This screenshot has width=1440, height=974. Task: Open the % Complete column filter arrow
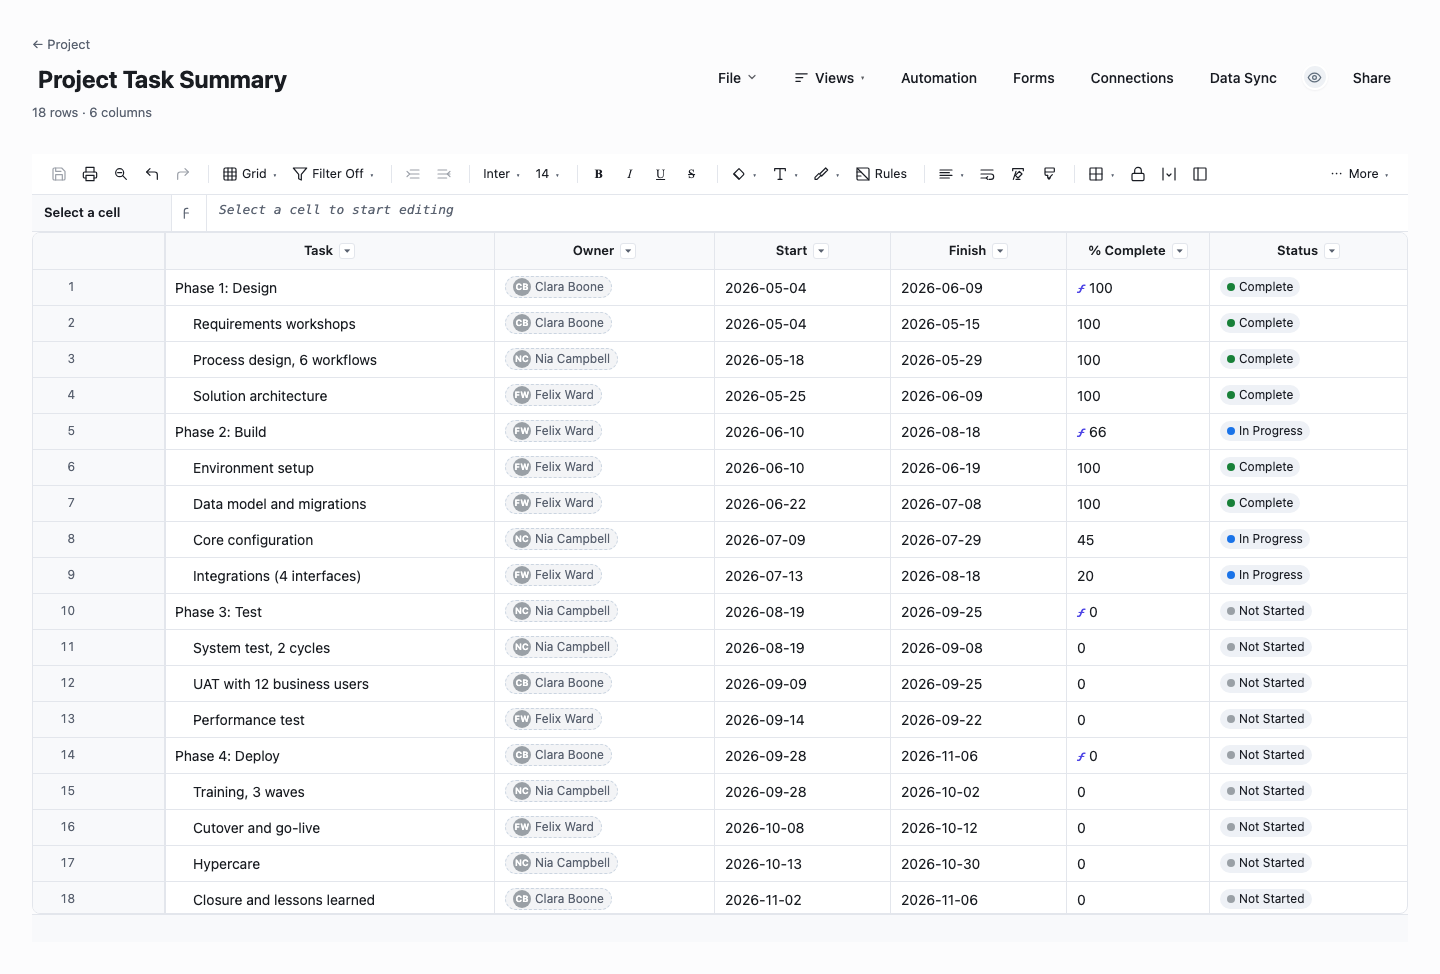pyautogui.click(x=1180, y=251)
